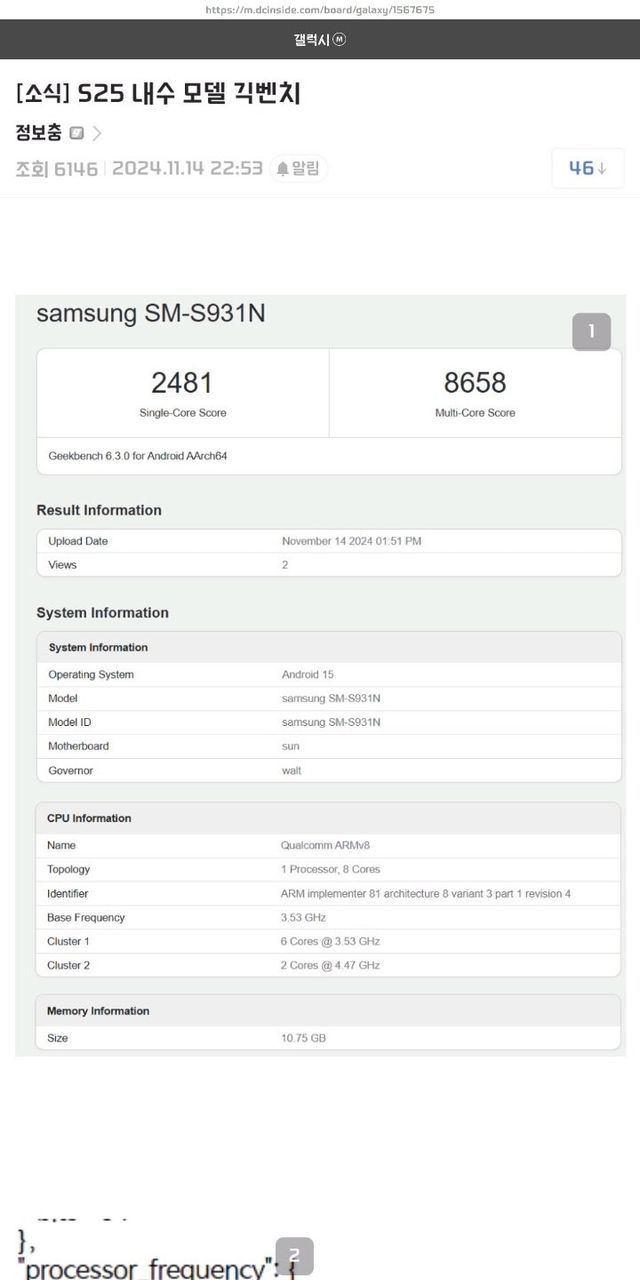
Task: Tap the Multi-Core Score 8658 in image
Action: click(x=475, y=383)
